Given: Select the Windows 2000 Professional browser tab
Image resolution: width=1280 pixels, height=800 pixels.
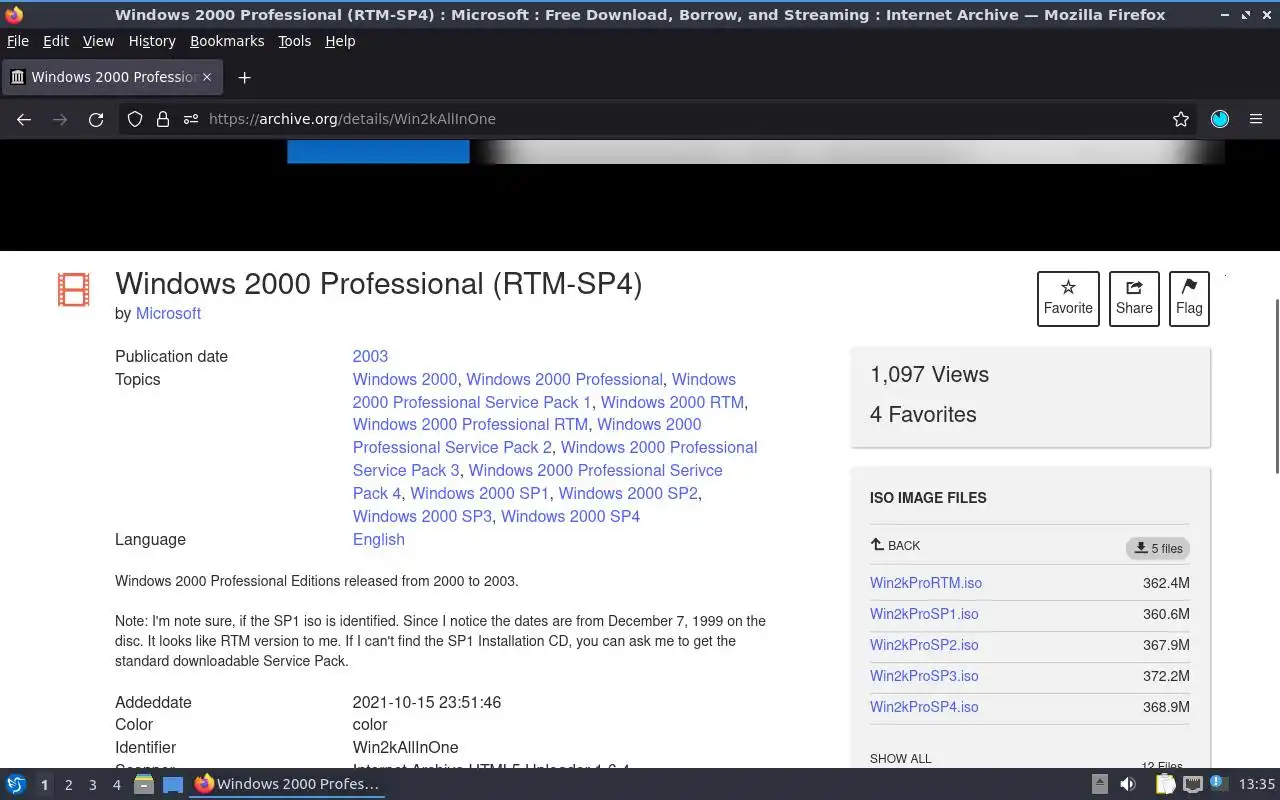Looking at the screenshot, I should 110,77.
